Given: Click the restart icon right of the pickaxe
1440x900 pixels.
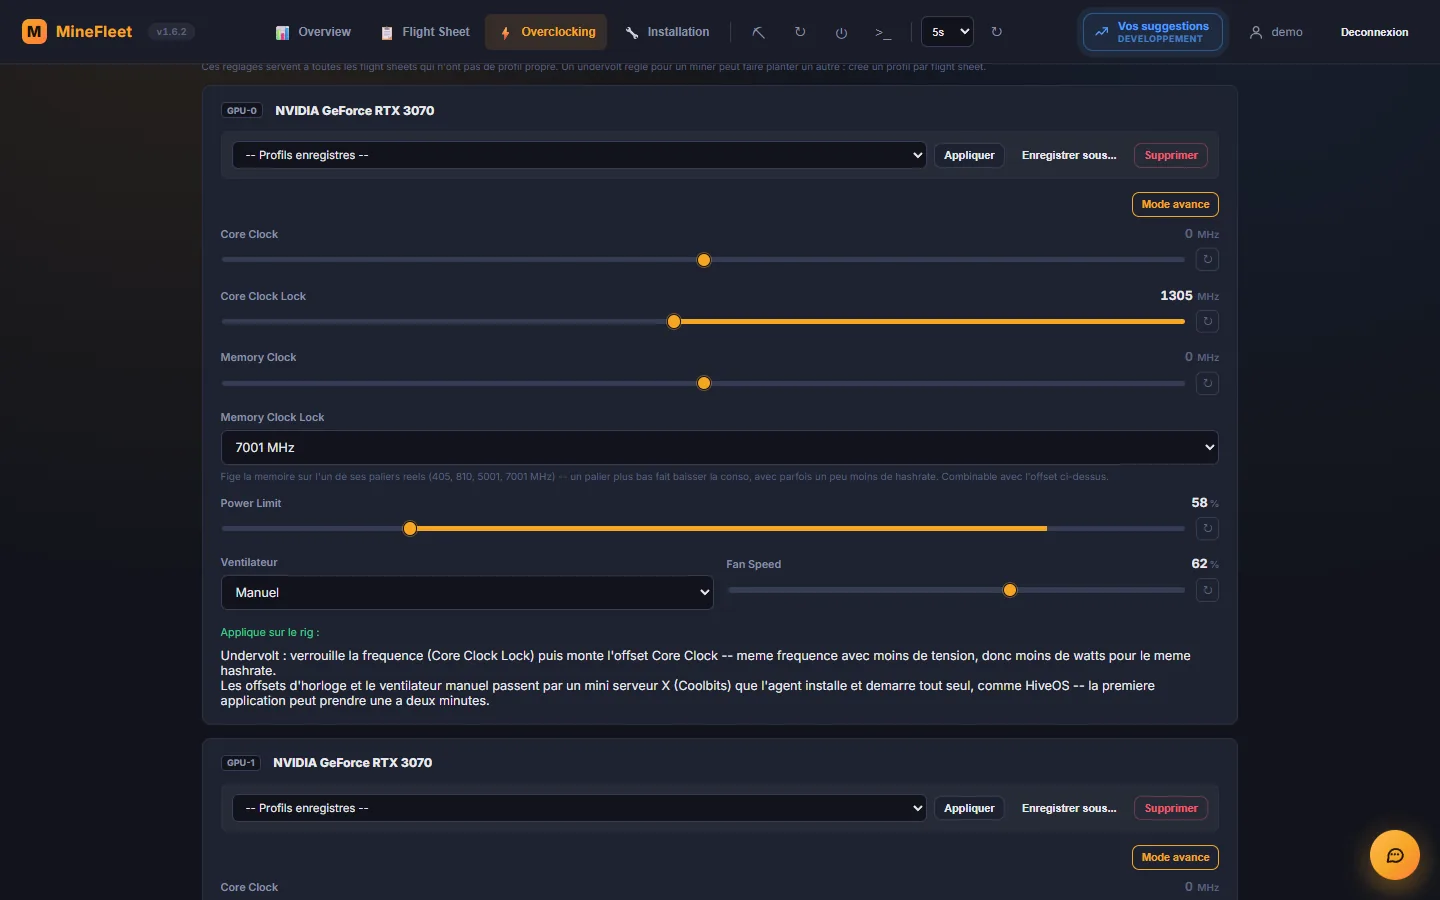Looking at the screenshot, I should click(800, 32).
